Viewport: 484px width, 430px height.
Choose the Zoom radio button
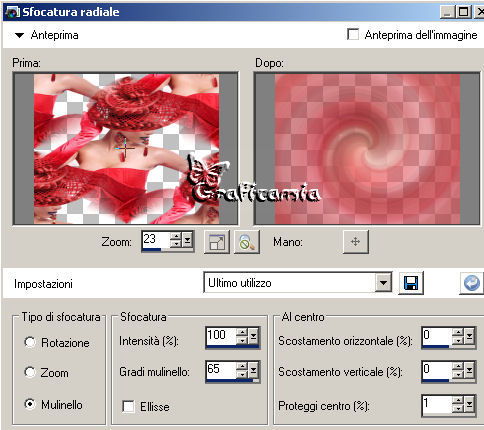[x=30, y=372]
